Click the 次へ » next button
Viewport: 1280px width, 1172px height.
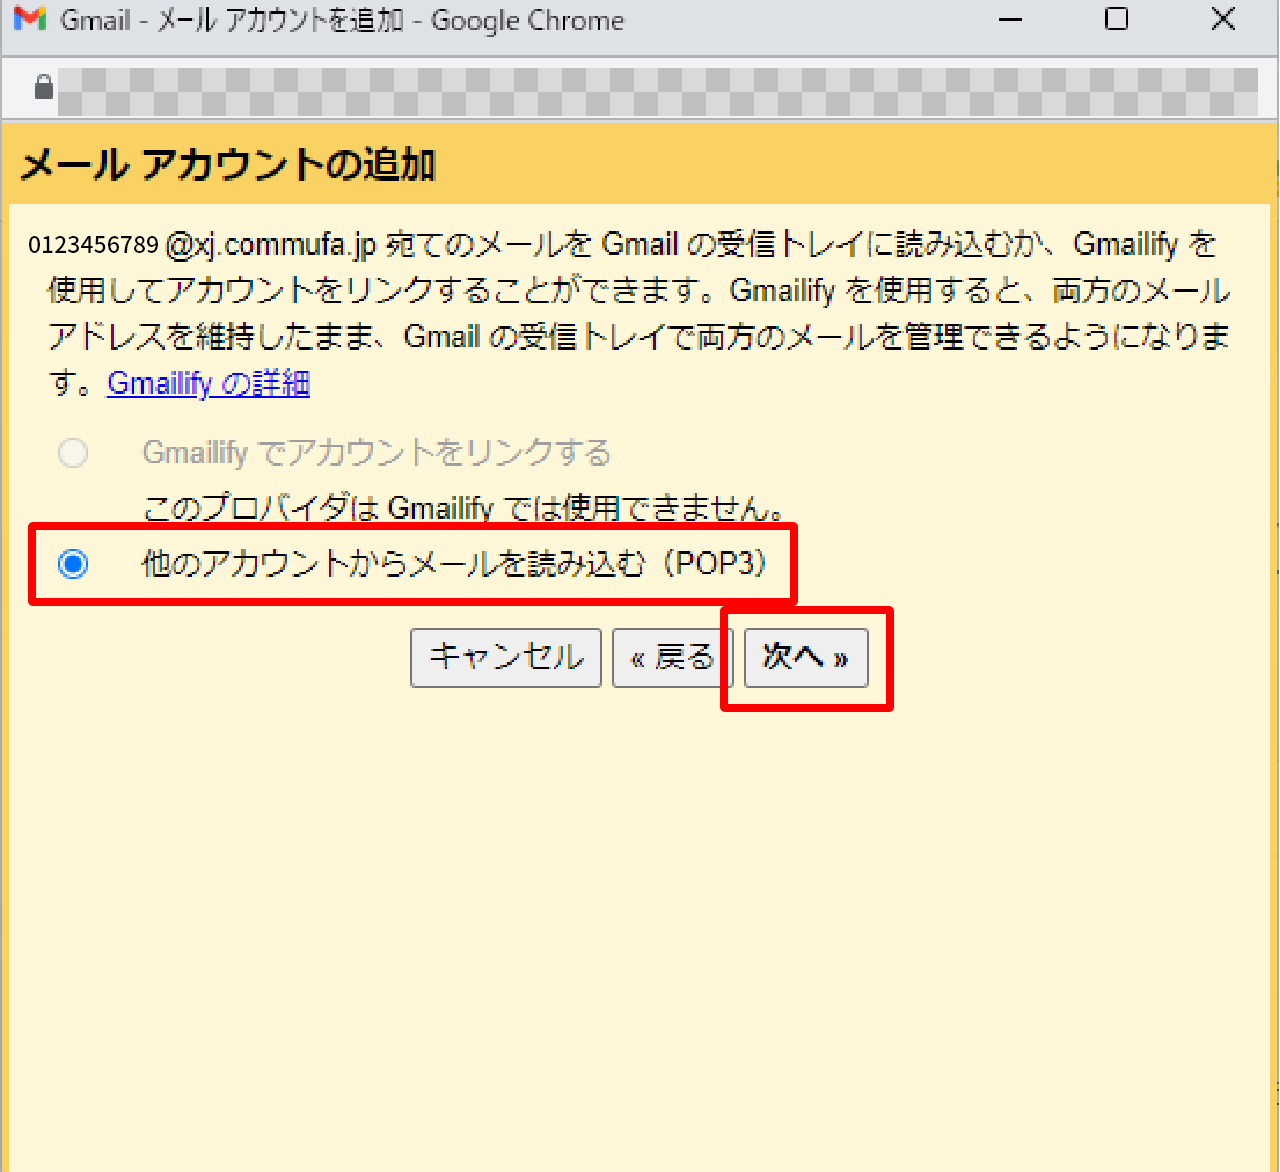pos(806,657)
